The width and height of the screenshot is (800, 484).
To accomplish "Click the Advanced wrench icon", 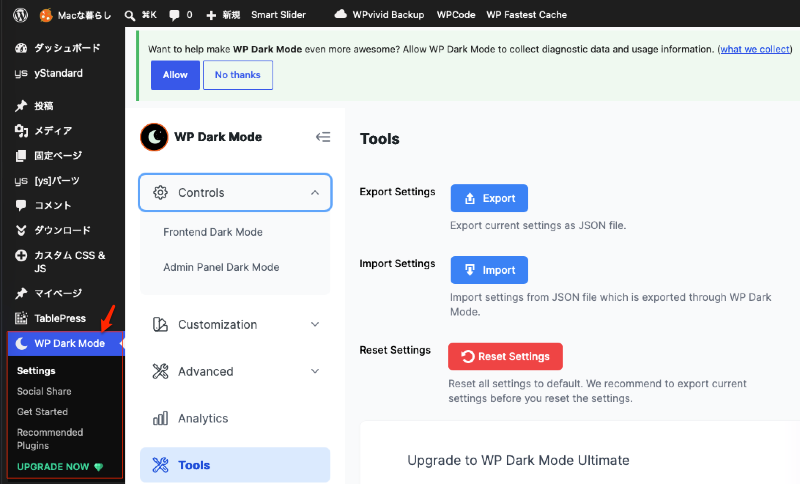I will (x=160, y=371).
